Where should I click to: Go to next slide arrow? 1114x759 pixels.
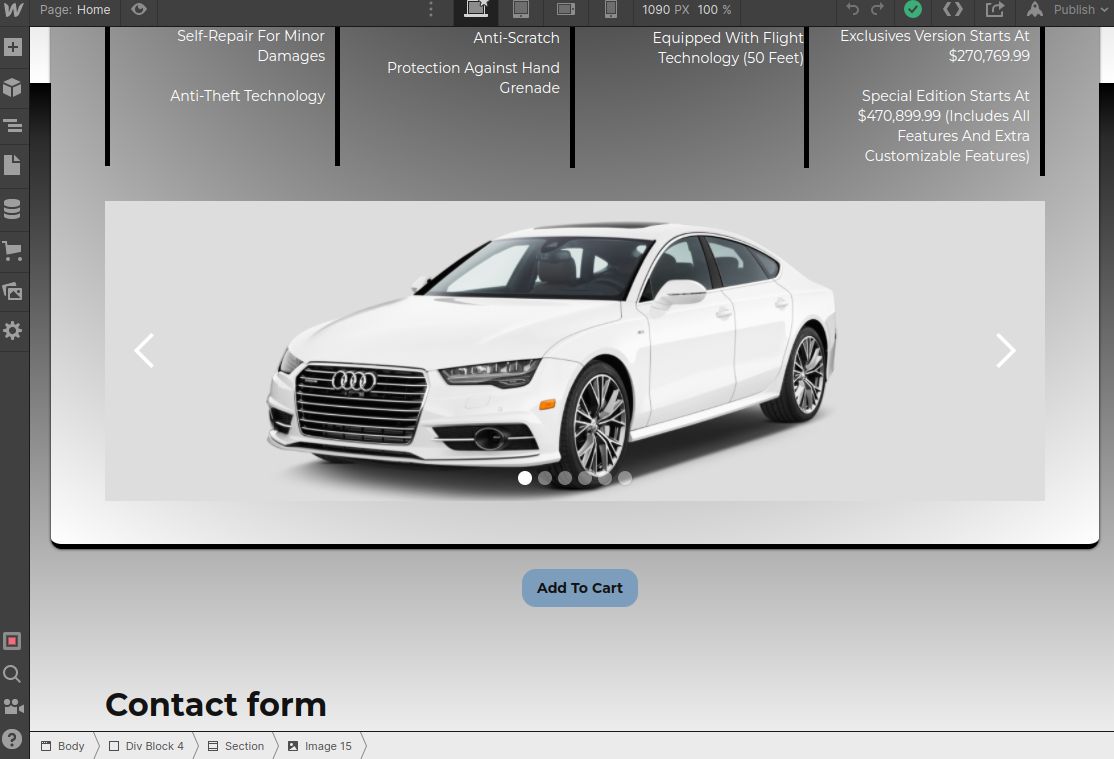tap(1005, 350)
